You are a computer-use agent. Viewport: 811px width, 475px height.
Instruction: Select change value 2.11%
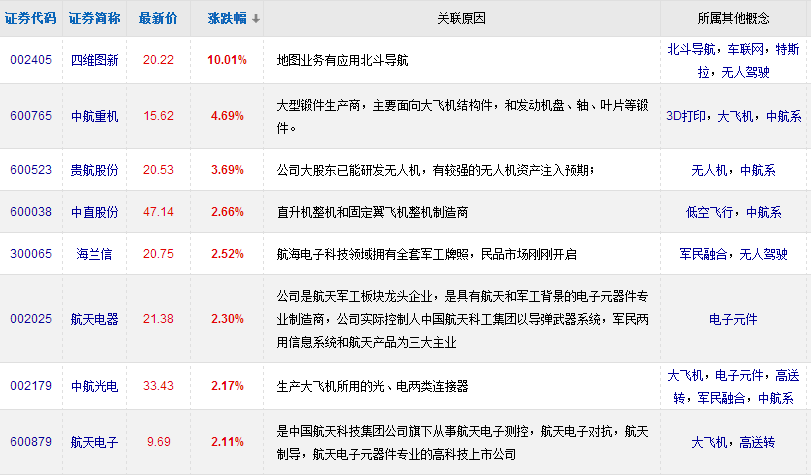pyautogui.click(x=227, y=442)
